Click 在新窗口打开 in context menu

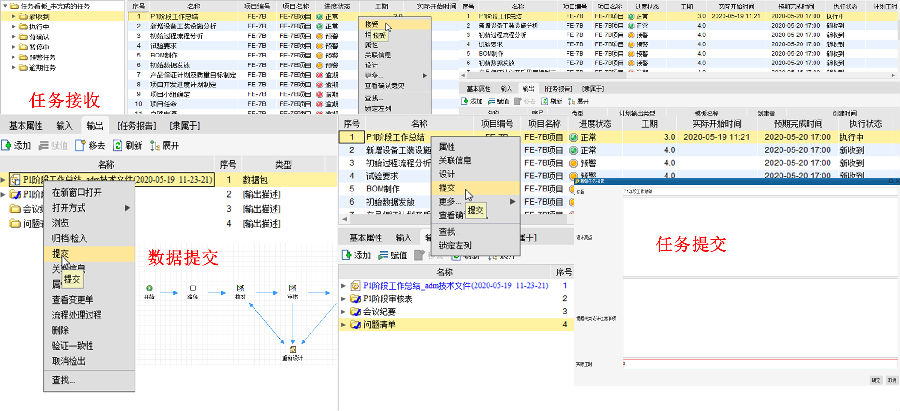tap(79, 193)
